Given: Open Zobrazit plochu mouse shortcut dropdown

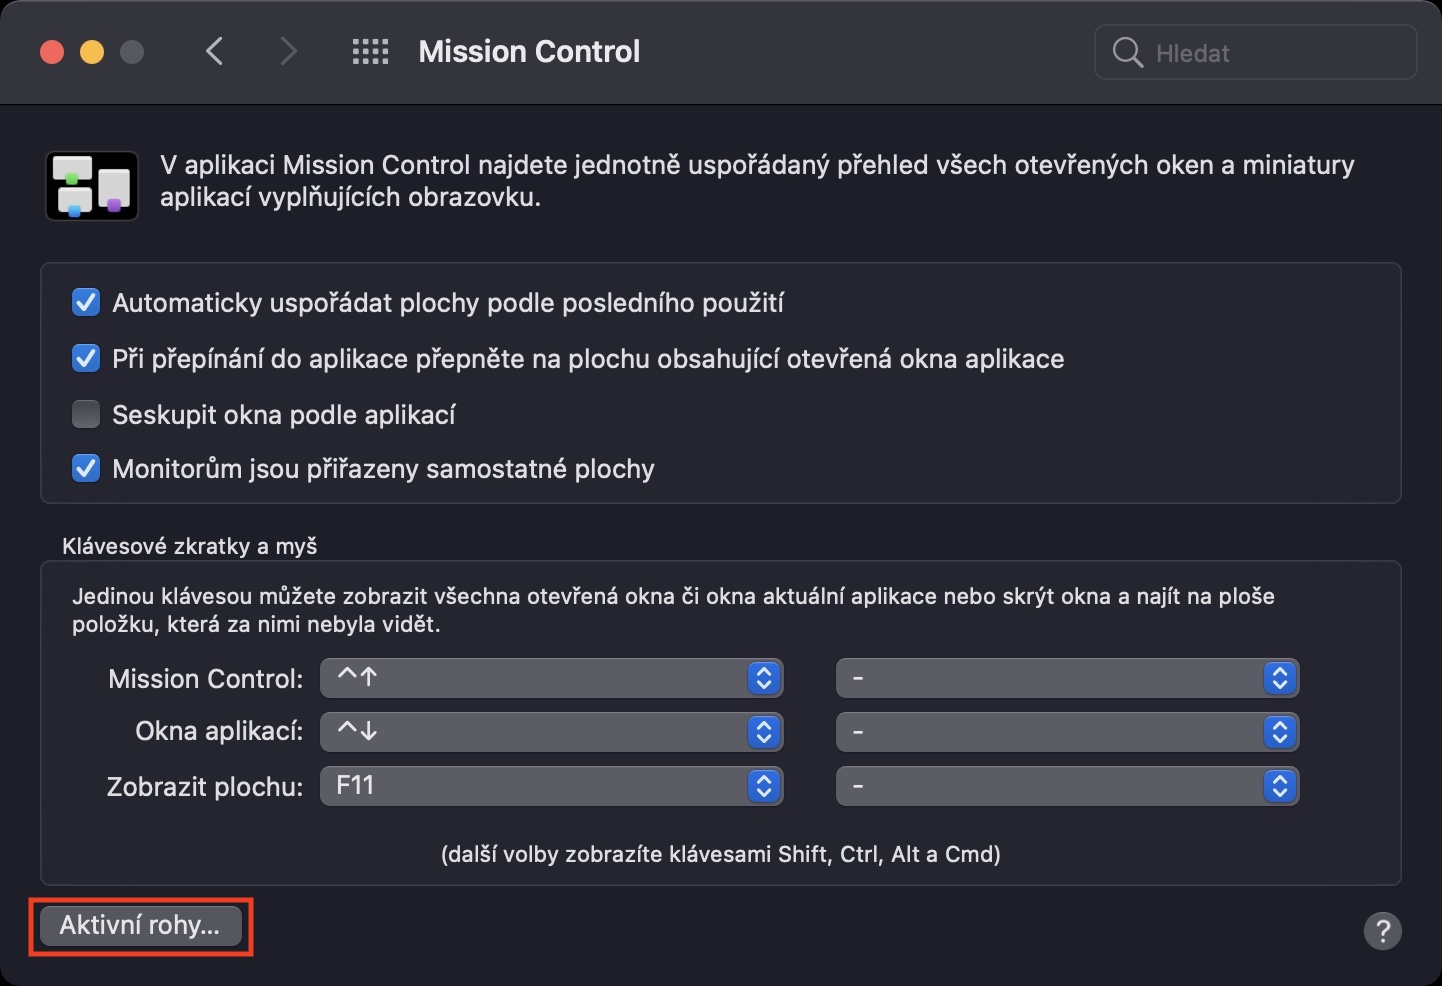Looking at the screenshot, I should (x=1067, y=786).
